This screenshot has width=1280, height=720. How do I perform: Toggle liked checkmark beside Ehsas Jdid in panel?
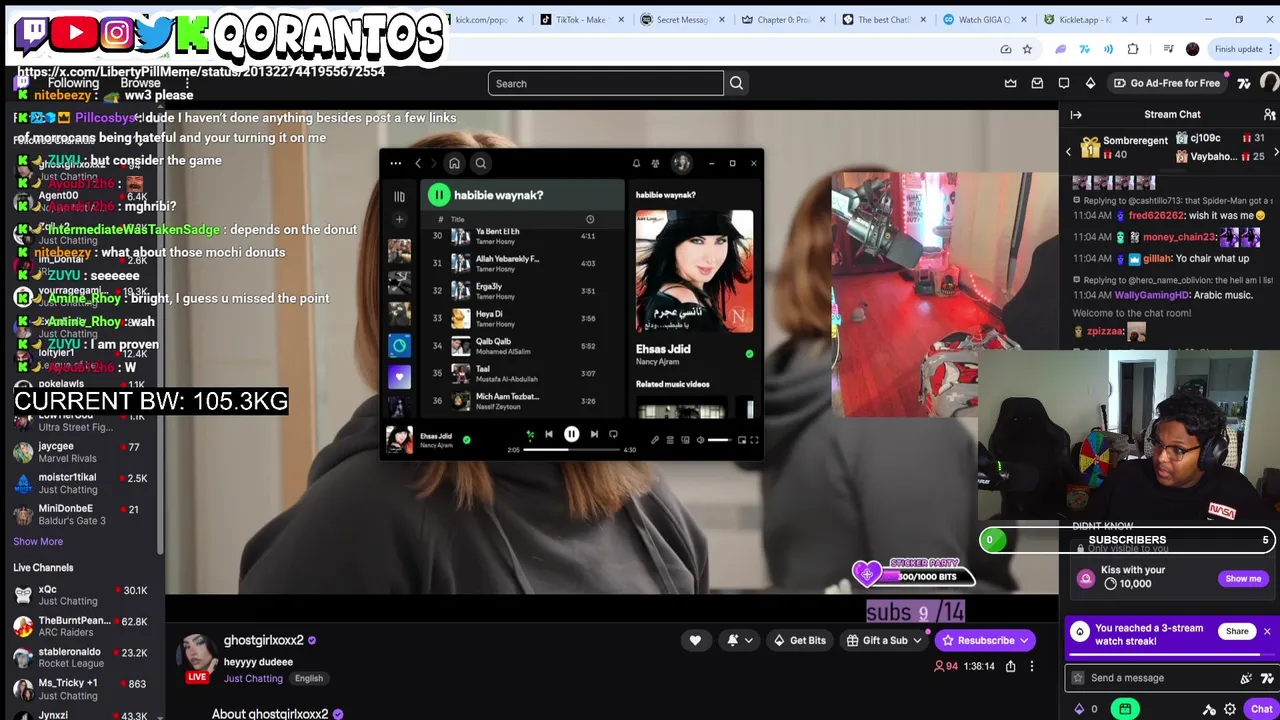[749, 354]
